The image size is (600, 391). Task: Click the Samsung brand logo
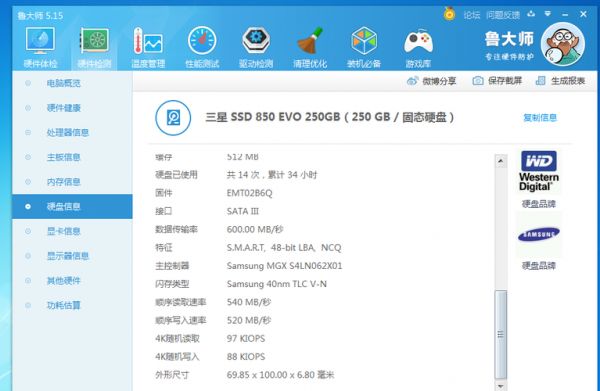click(x=539, y=235)
